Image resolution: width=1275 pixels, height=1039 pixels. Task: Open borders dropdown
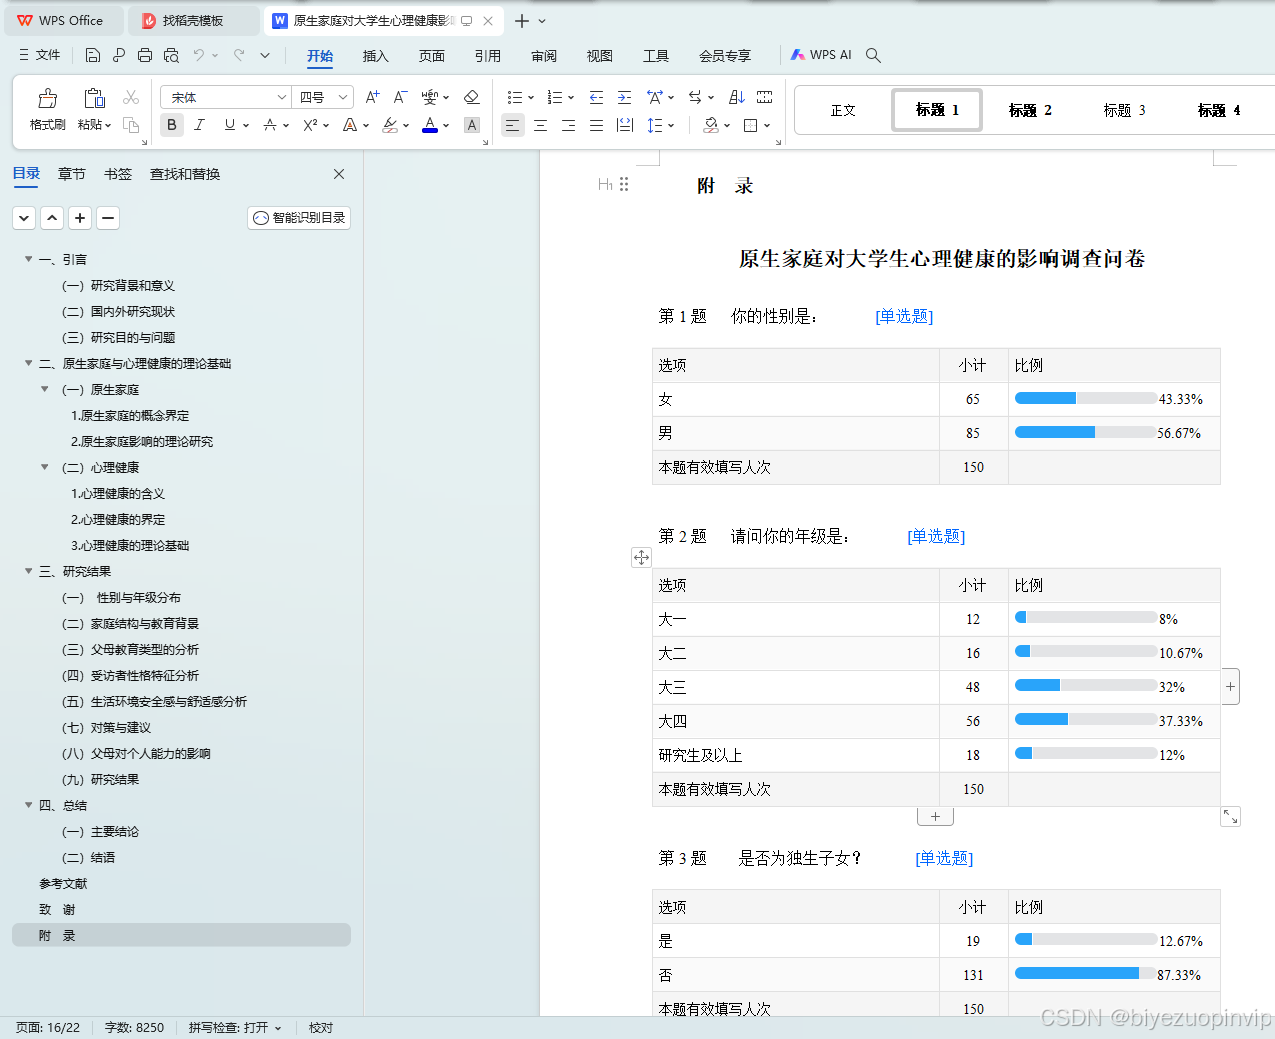click(x=766, y=125)
